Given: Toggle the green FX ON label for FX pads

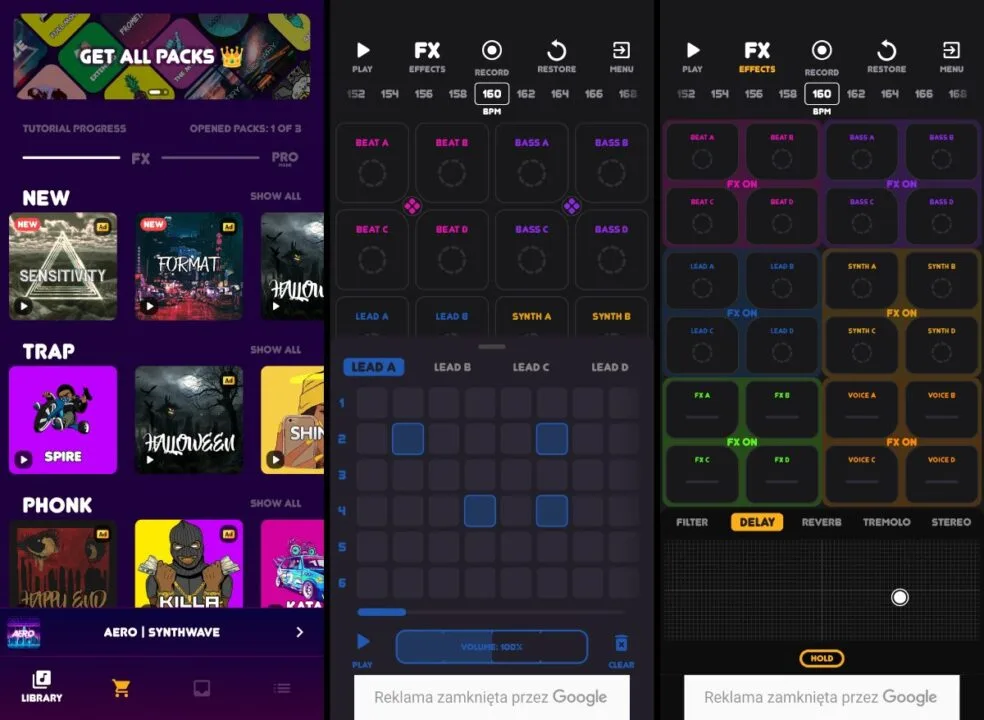Looking at the screenshot, I should point(742,441).
